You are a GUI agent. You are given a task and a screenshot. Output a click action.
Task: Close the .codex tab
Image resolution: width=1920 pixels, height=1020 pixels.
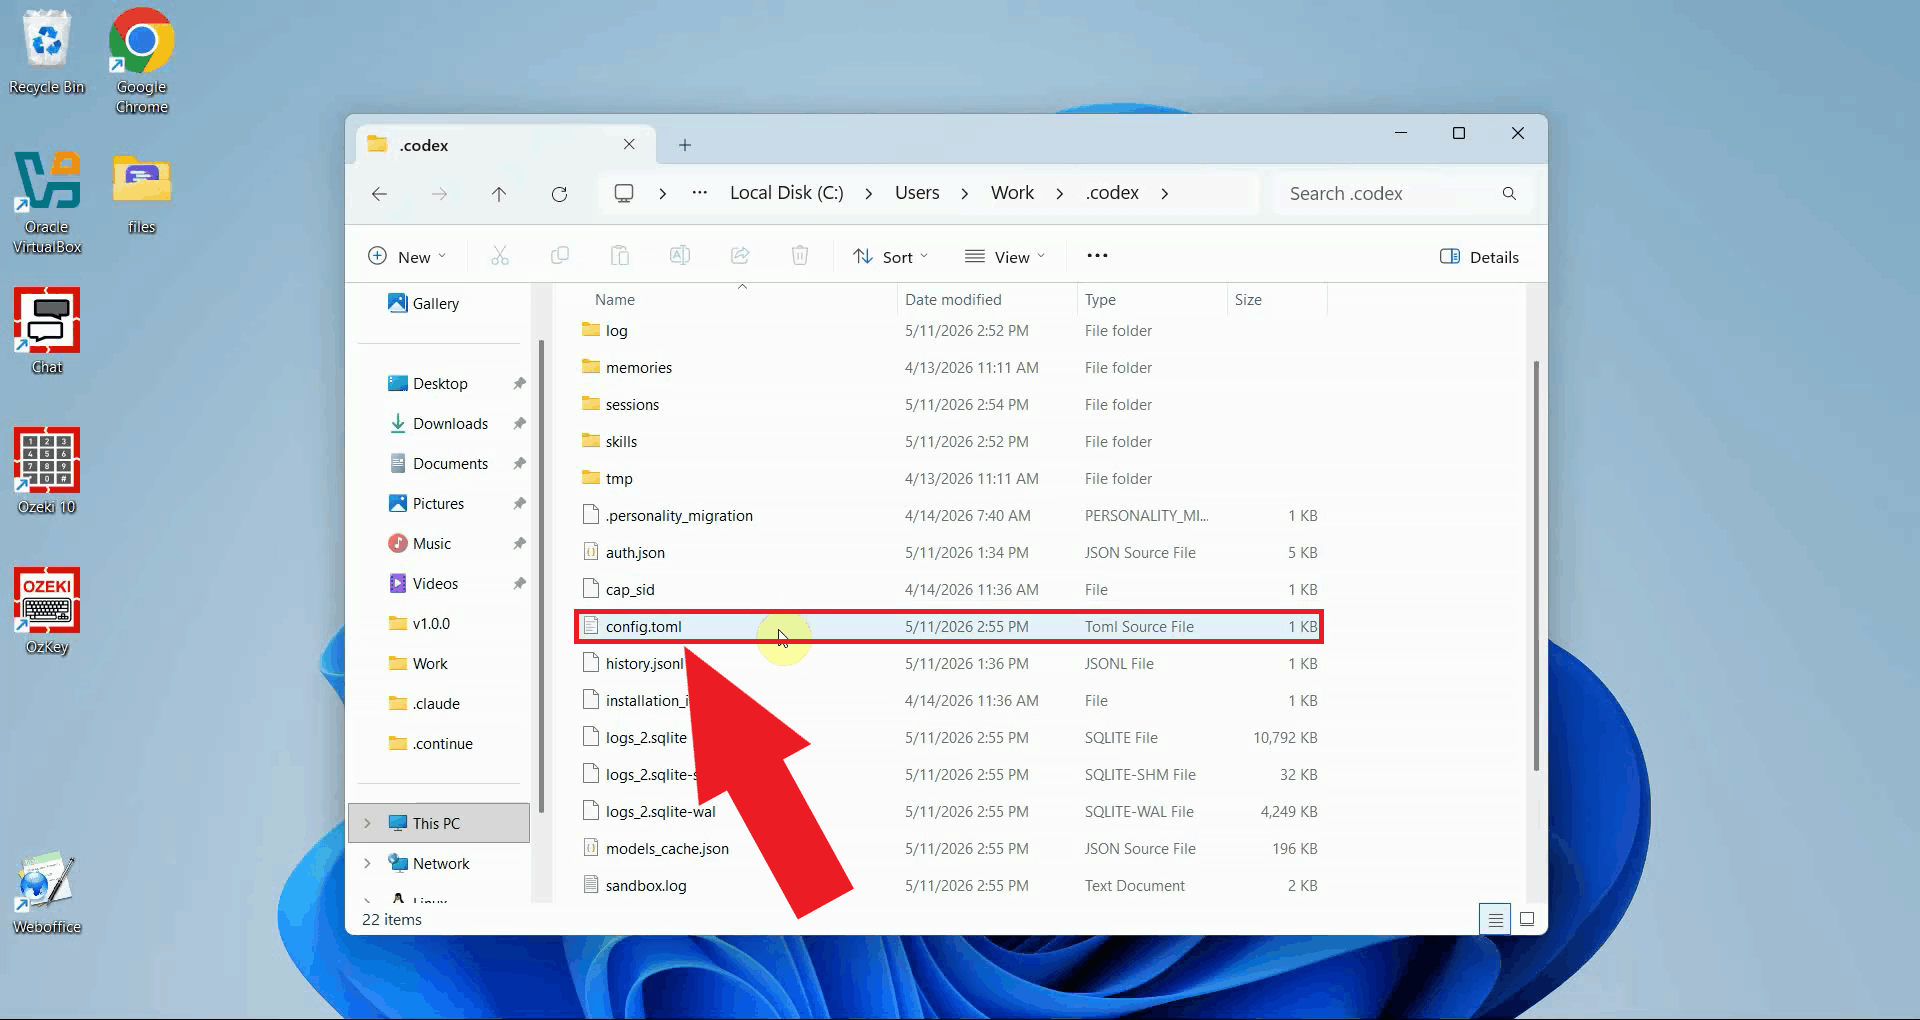click(x=629, y=144)
